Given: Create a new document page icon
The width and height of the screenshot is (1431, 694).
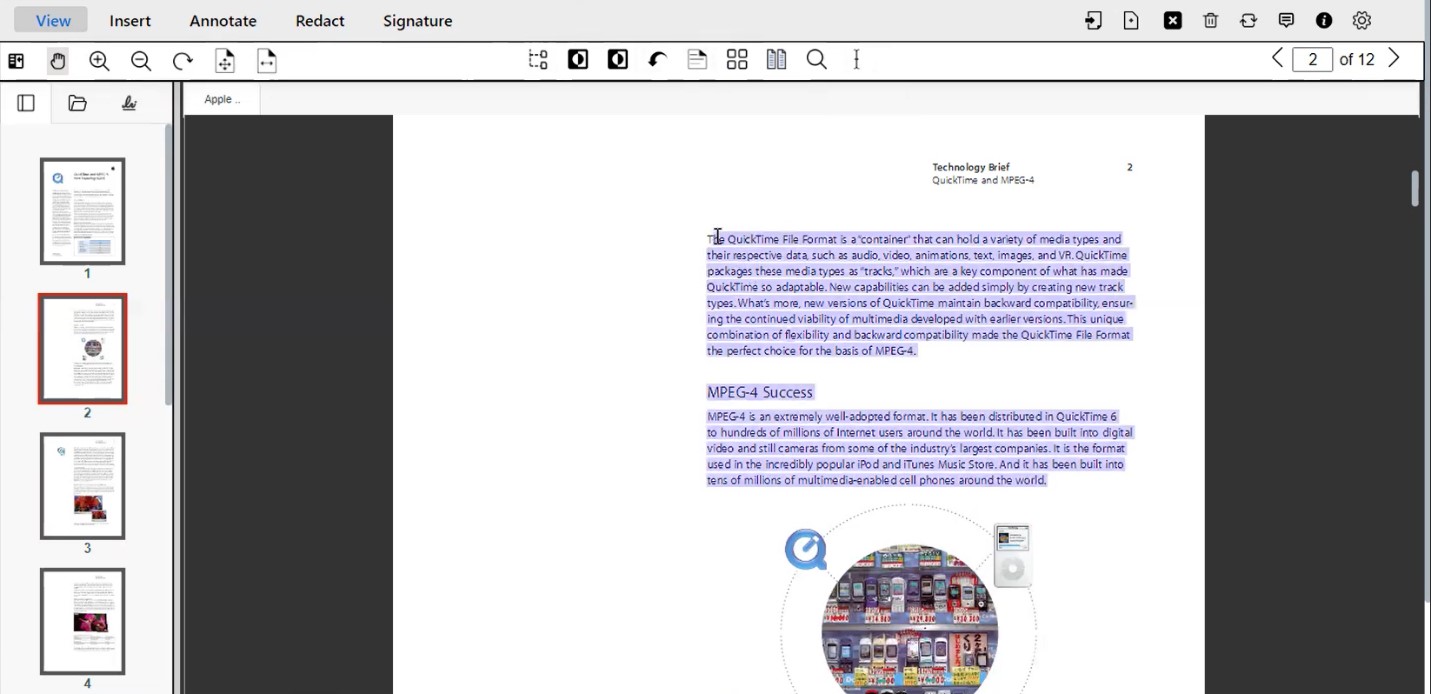Looking at the screenshot, I should (1131, 21).
